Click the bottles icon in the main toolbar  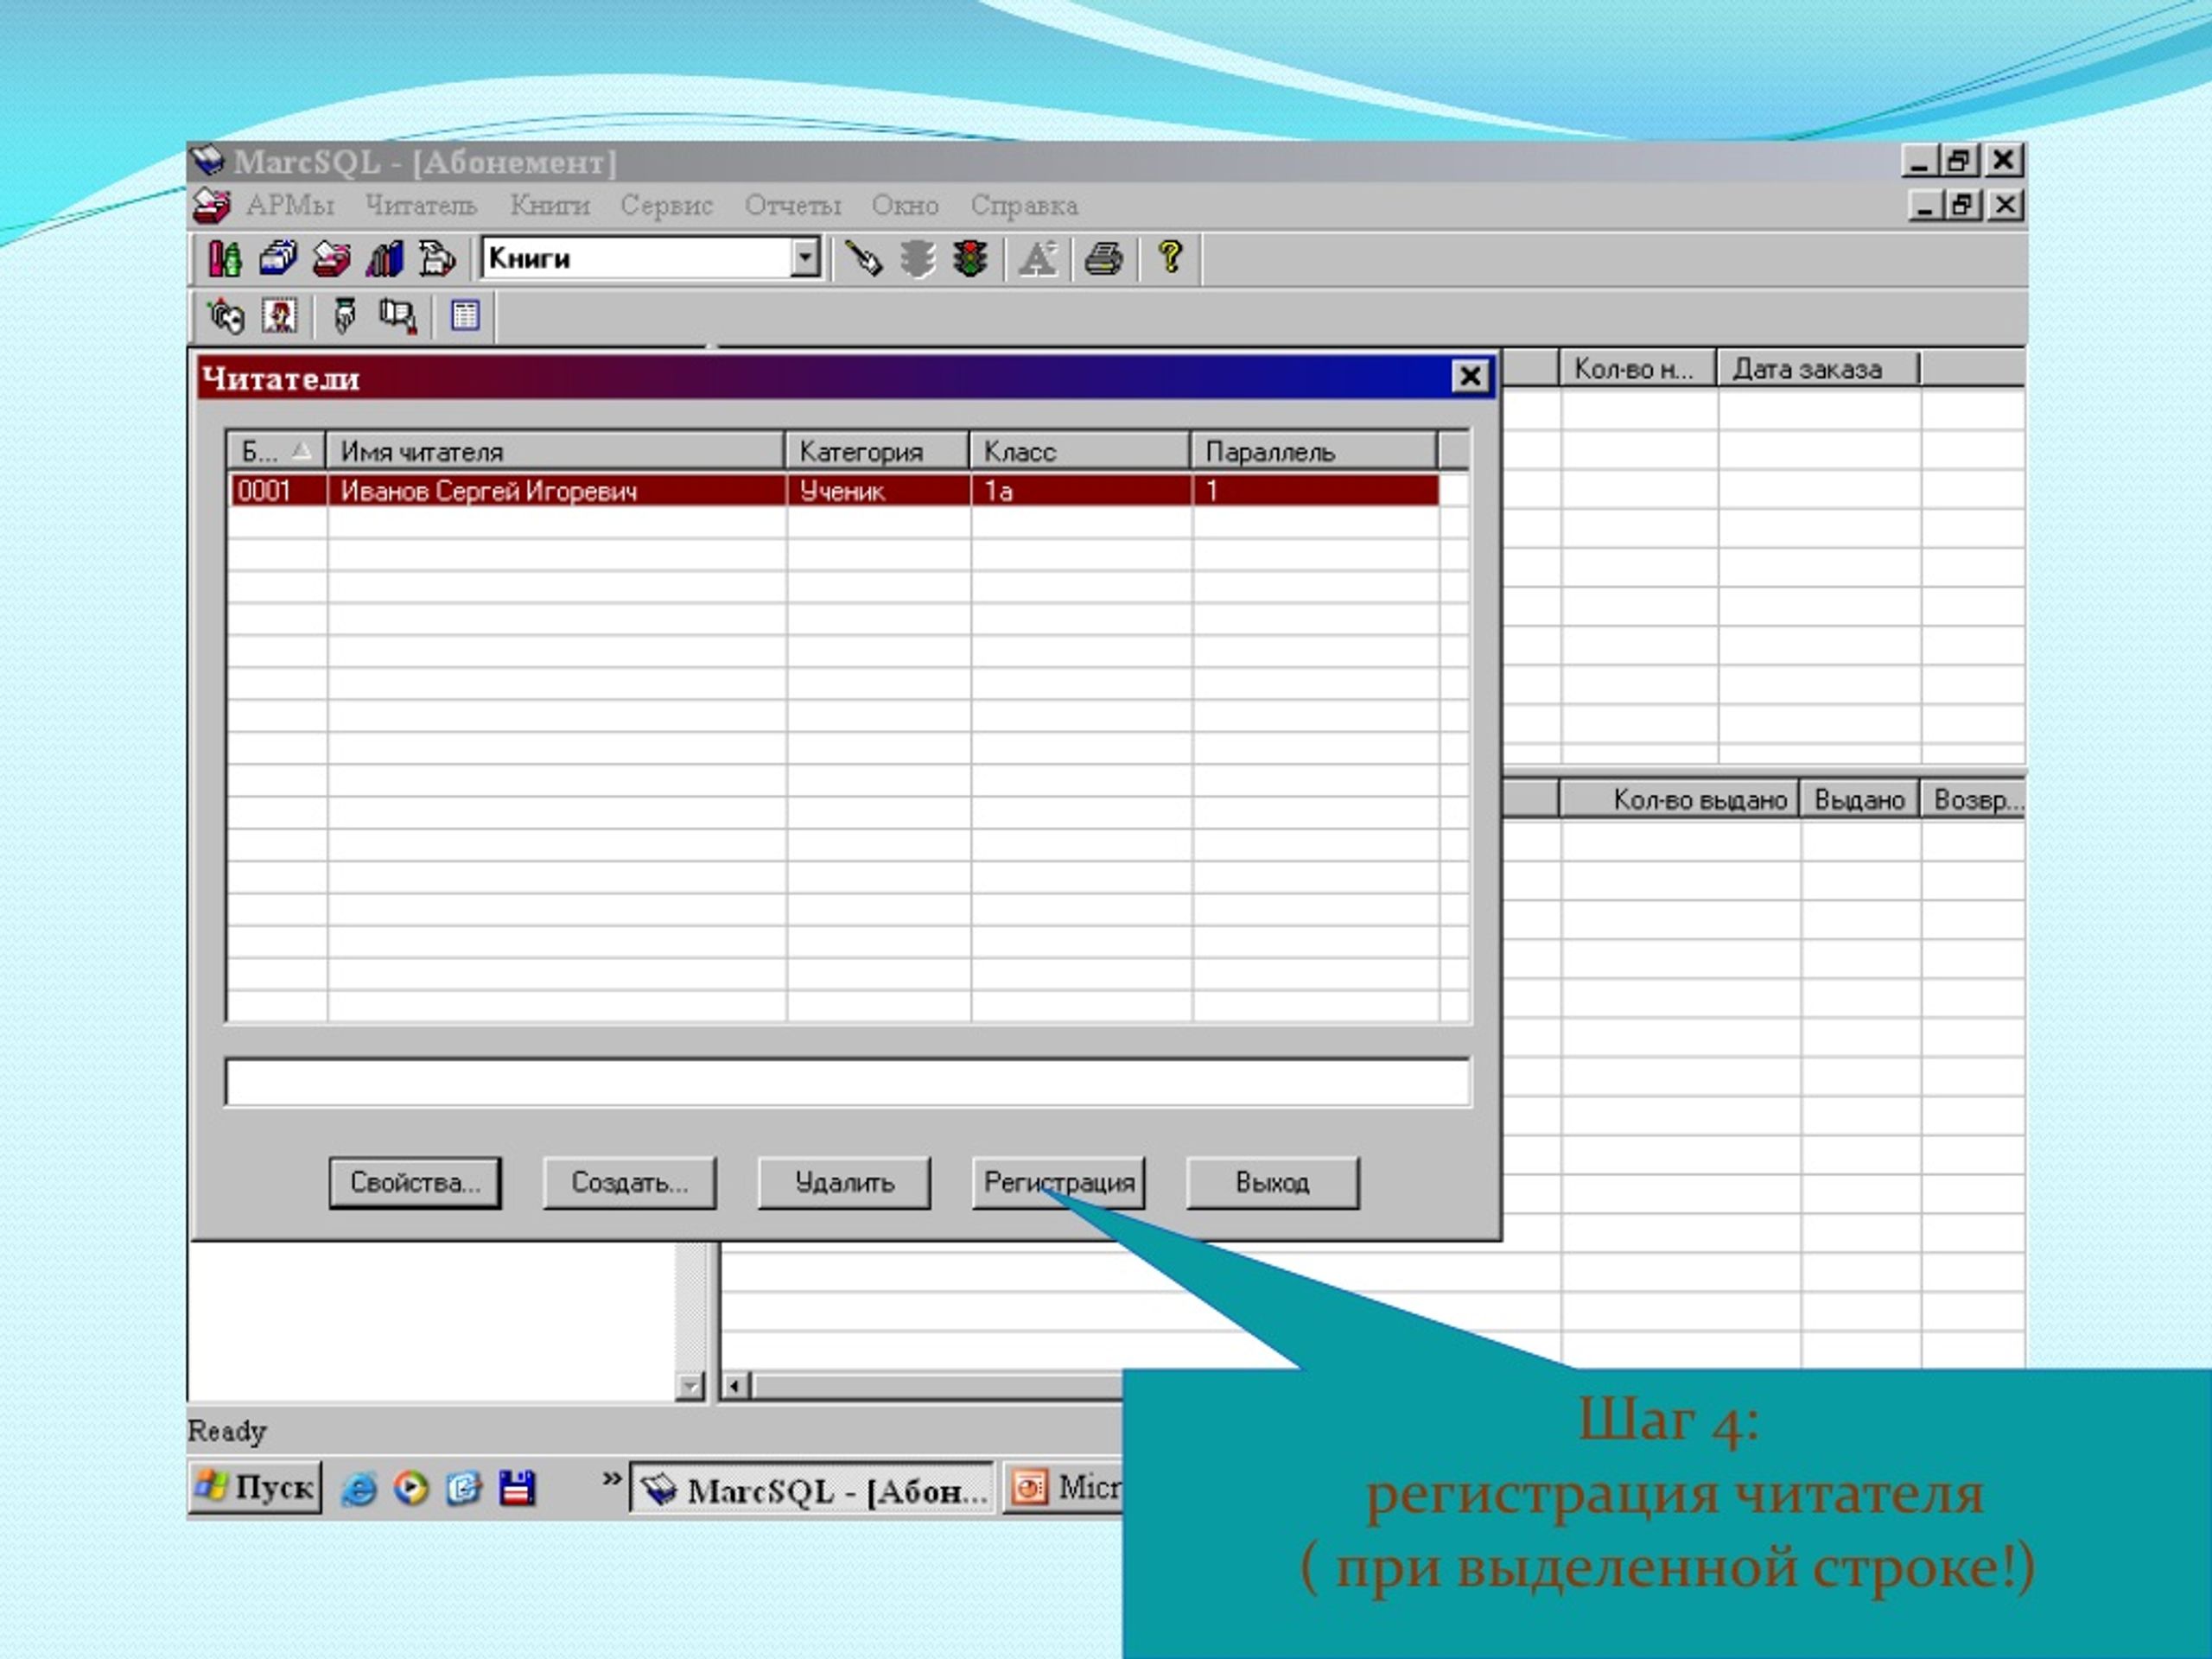click(225, 259)
